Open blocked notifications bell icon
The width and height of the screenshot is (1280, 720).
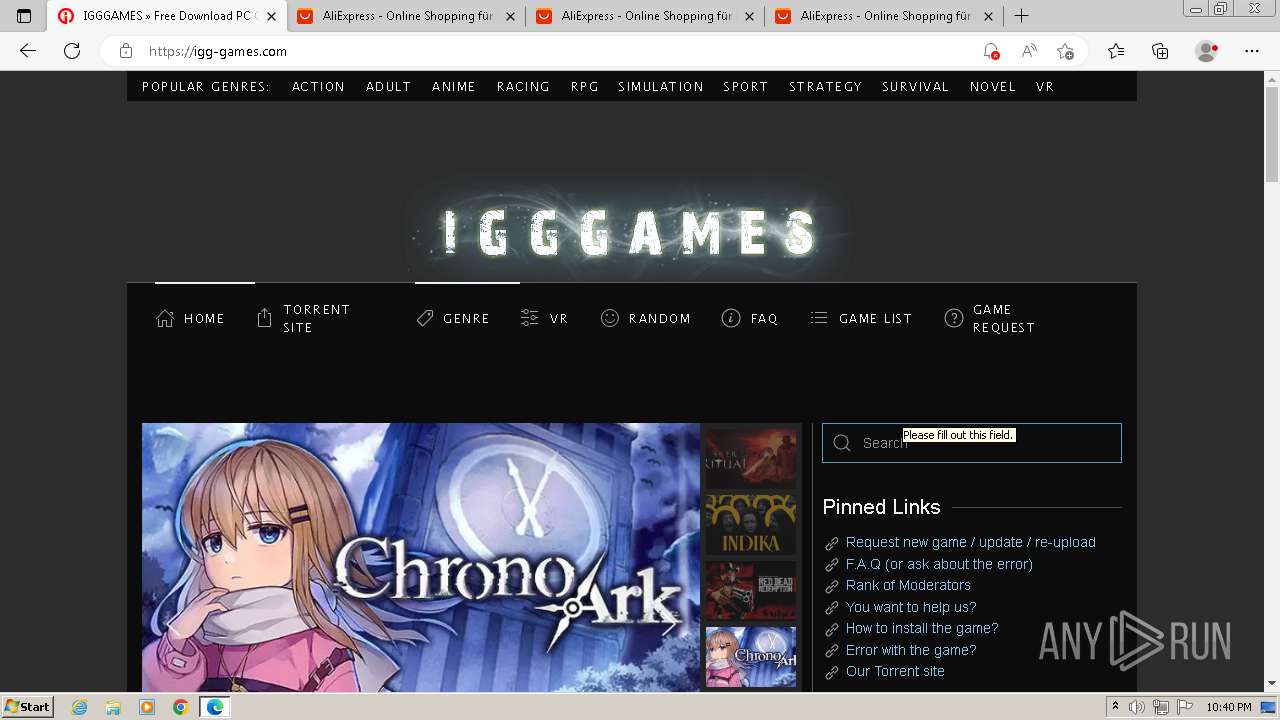click(990, 51)
